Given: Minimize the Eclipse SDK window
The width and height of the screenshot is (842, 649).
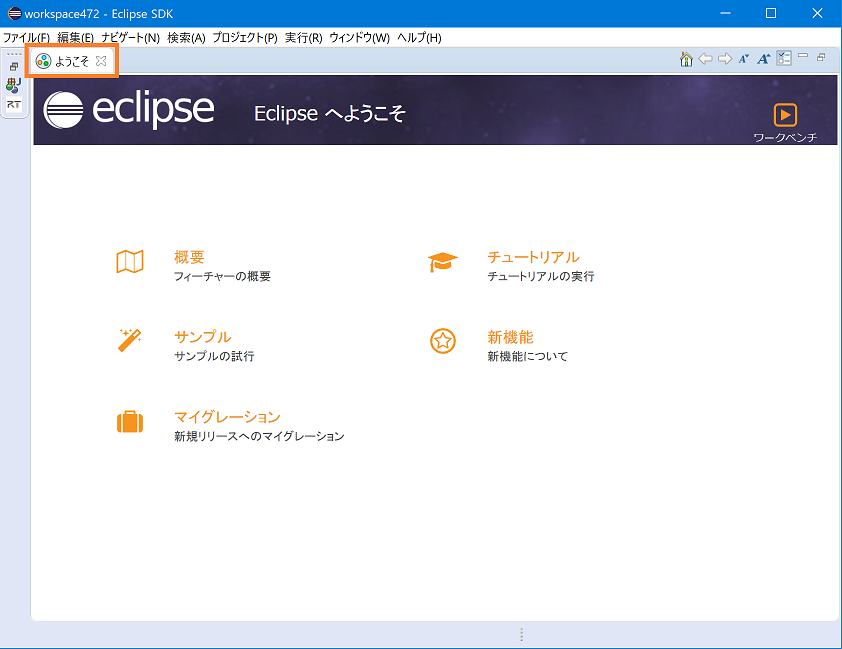Looking at the screenshot, I should tap(725, 13).
